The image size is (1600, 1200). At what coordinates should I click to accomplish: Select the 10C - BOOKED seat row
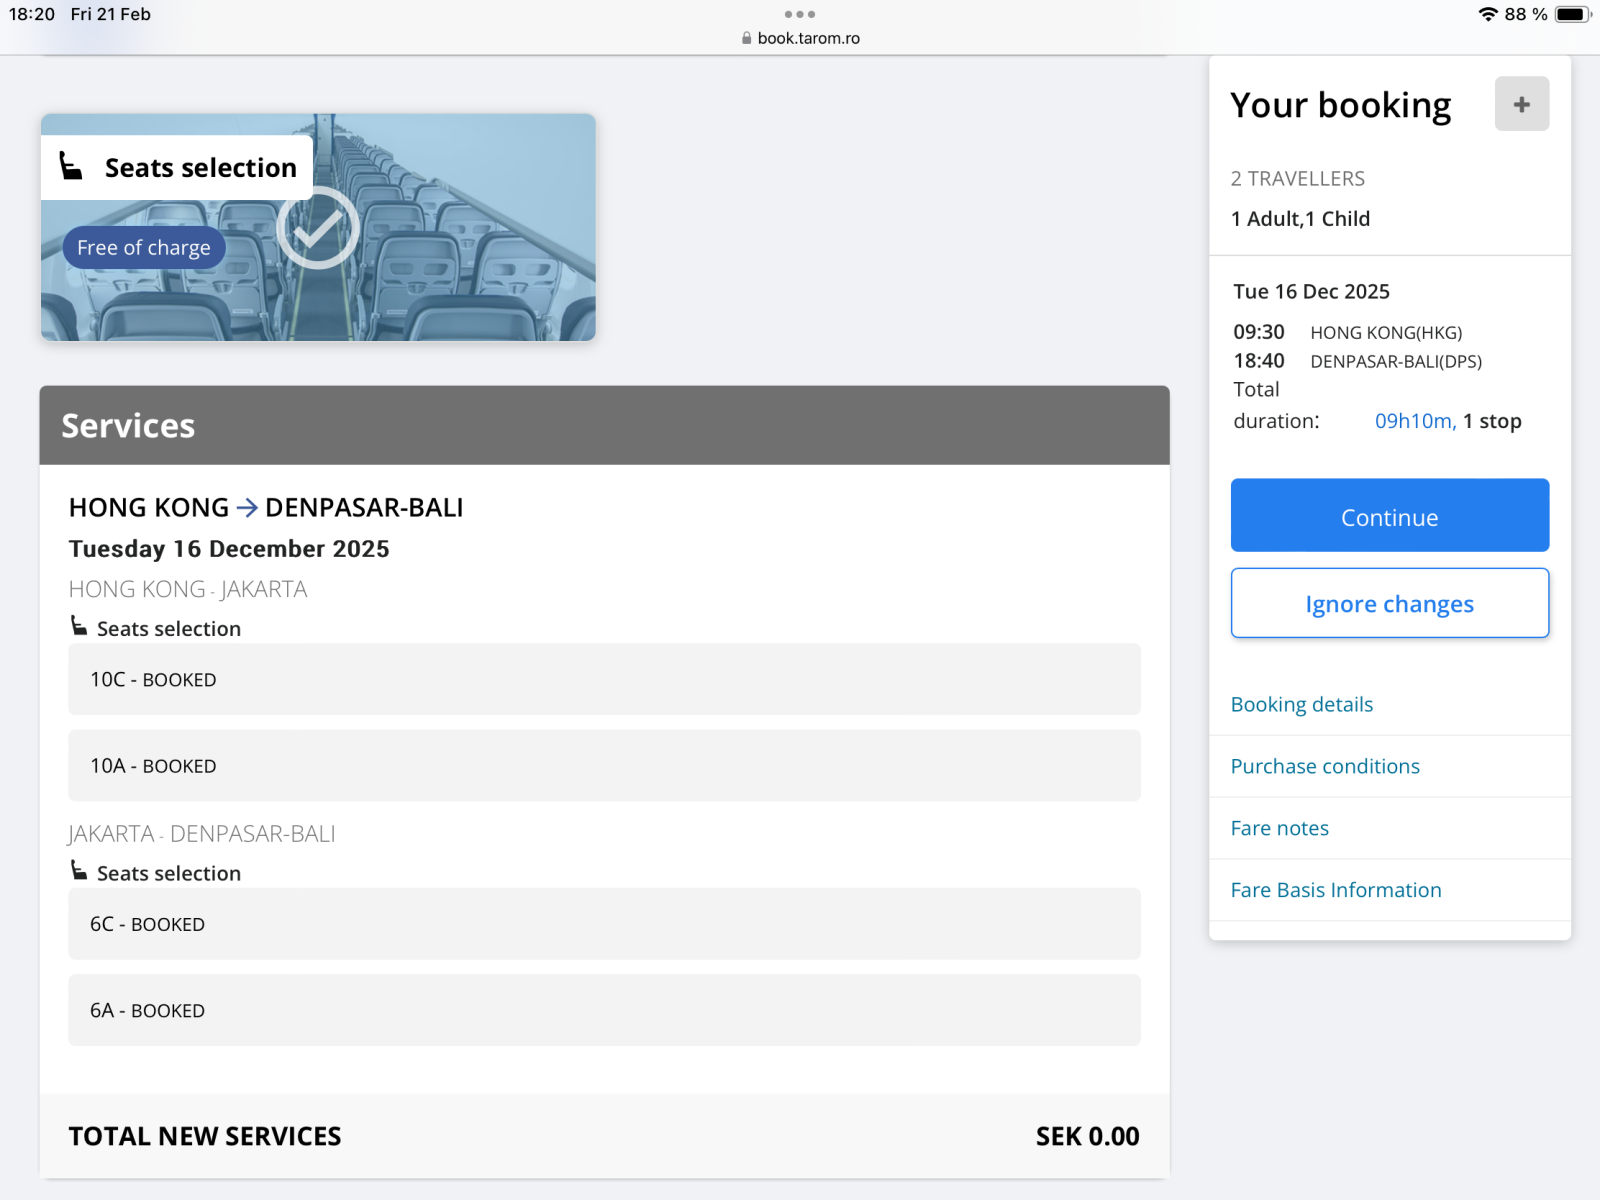[604, 680]
